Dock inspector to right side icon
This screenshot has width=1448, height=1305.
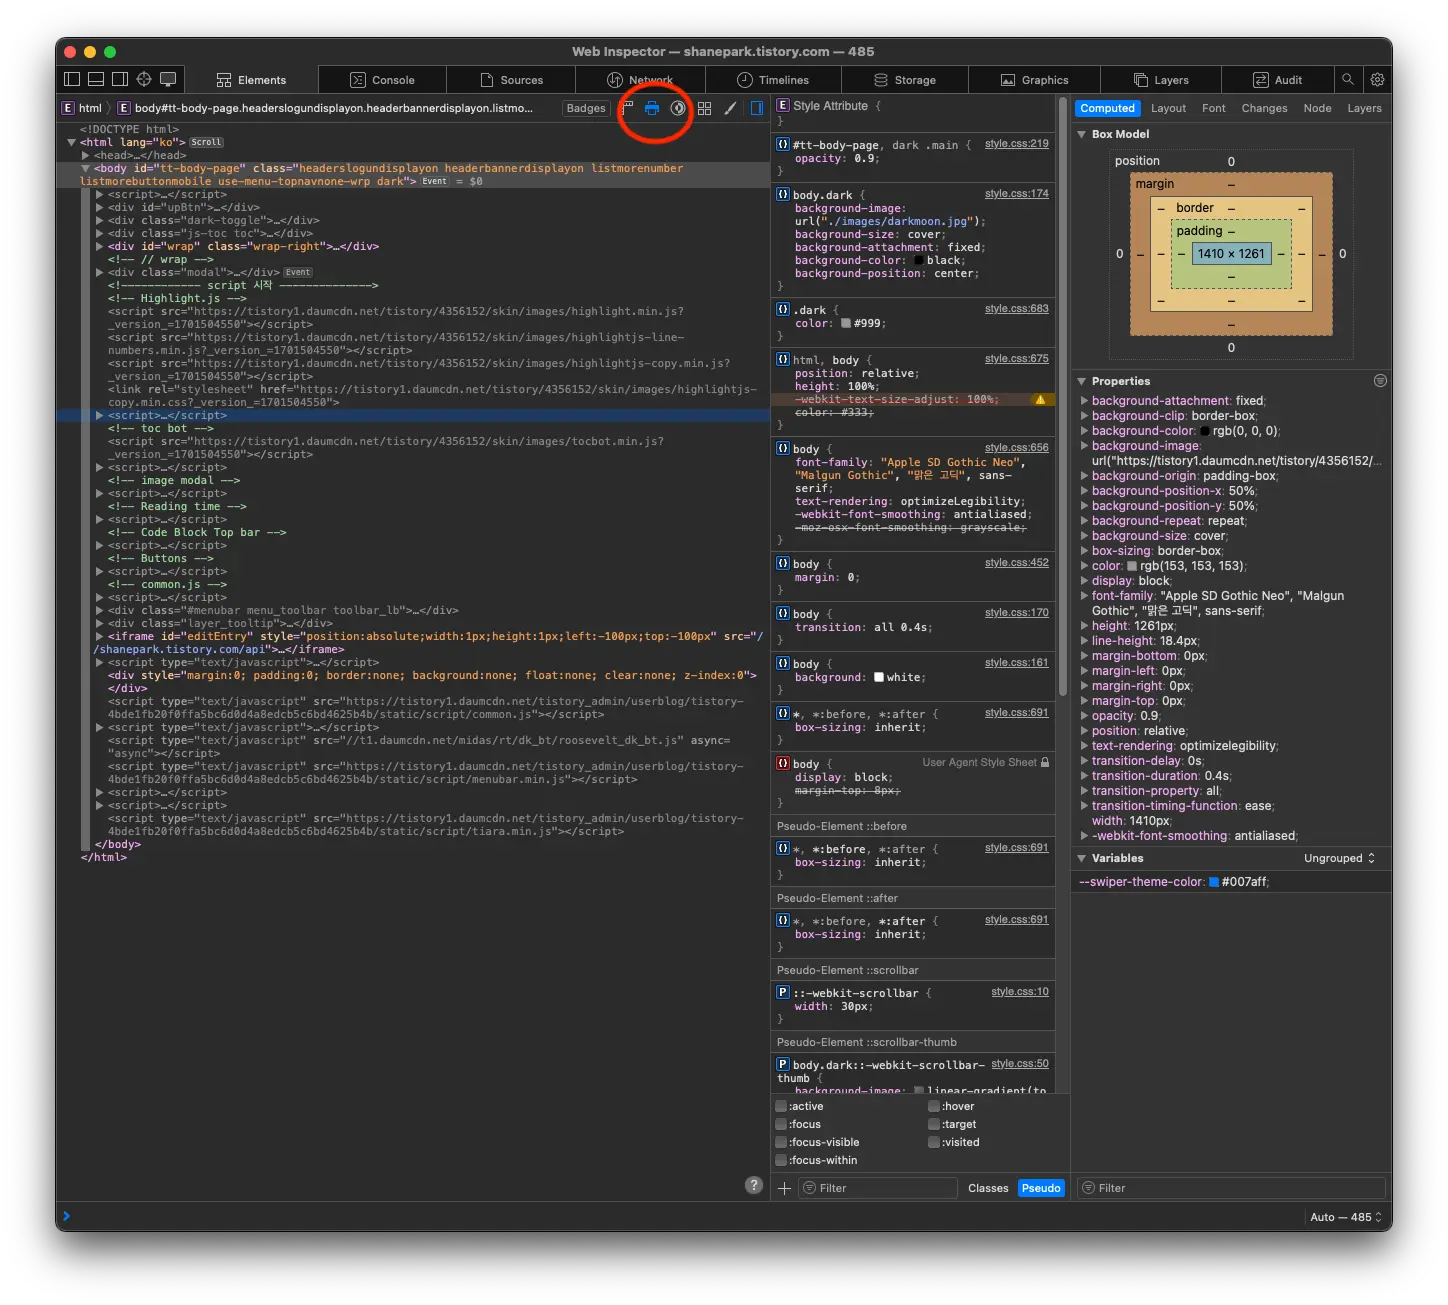point(120,79)
